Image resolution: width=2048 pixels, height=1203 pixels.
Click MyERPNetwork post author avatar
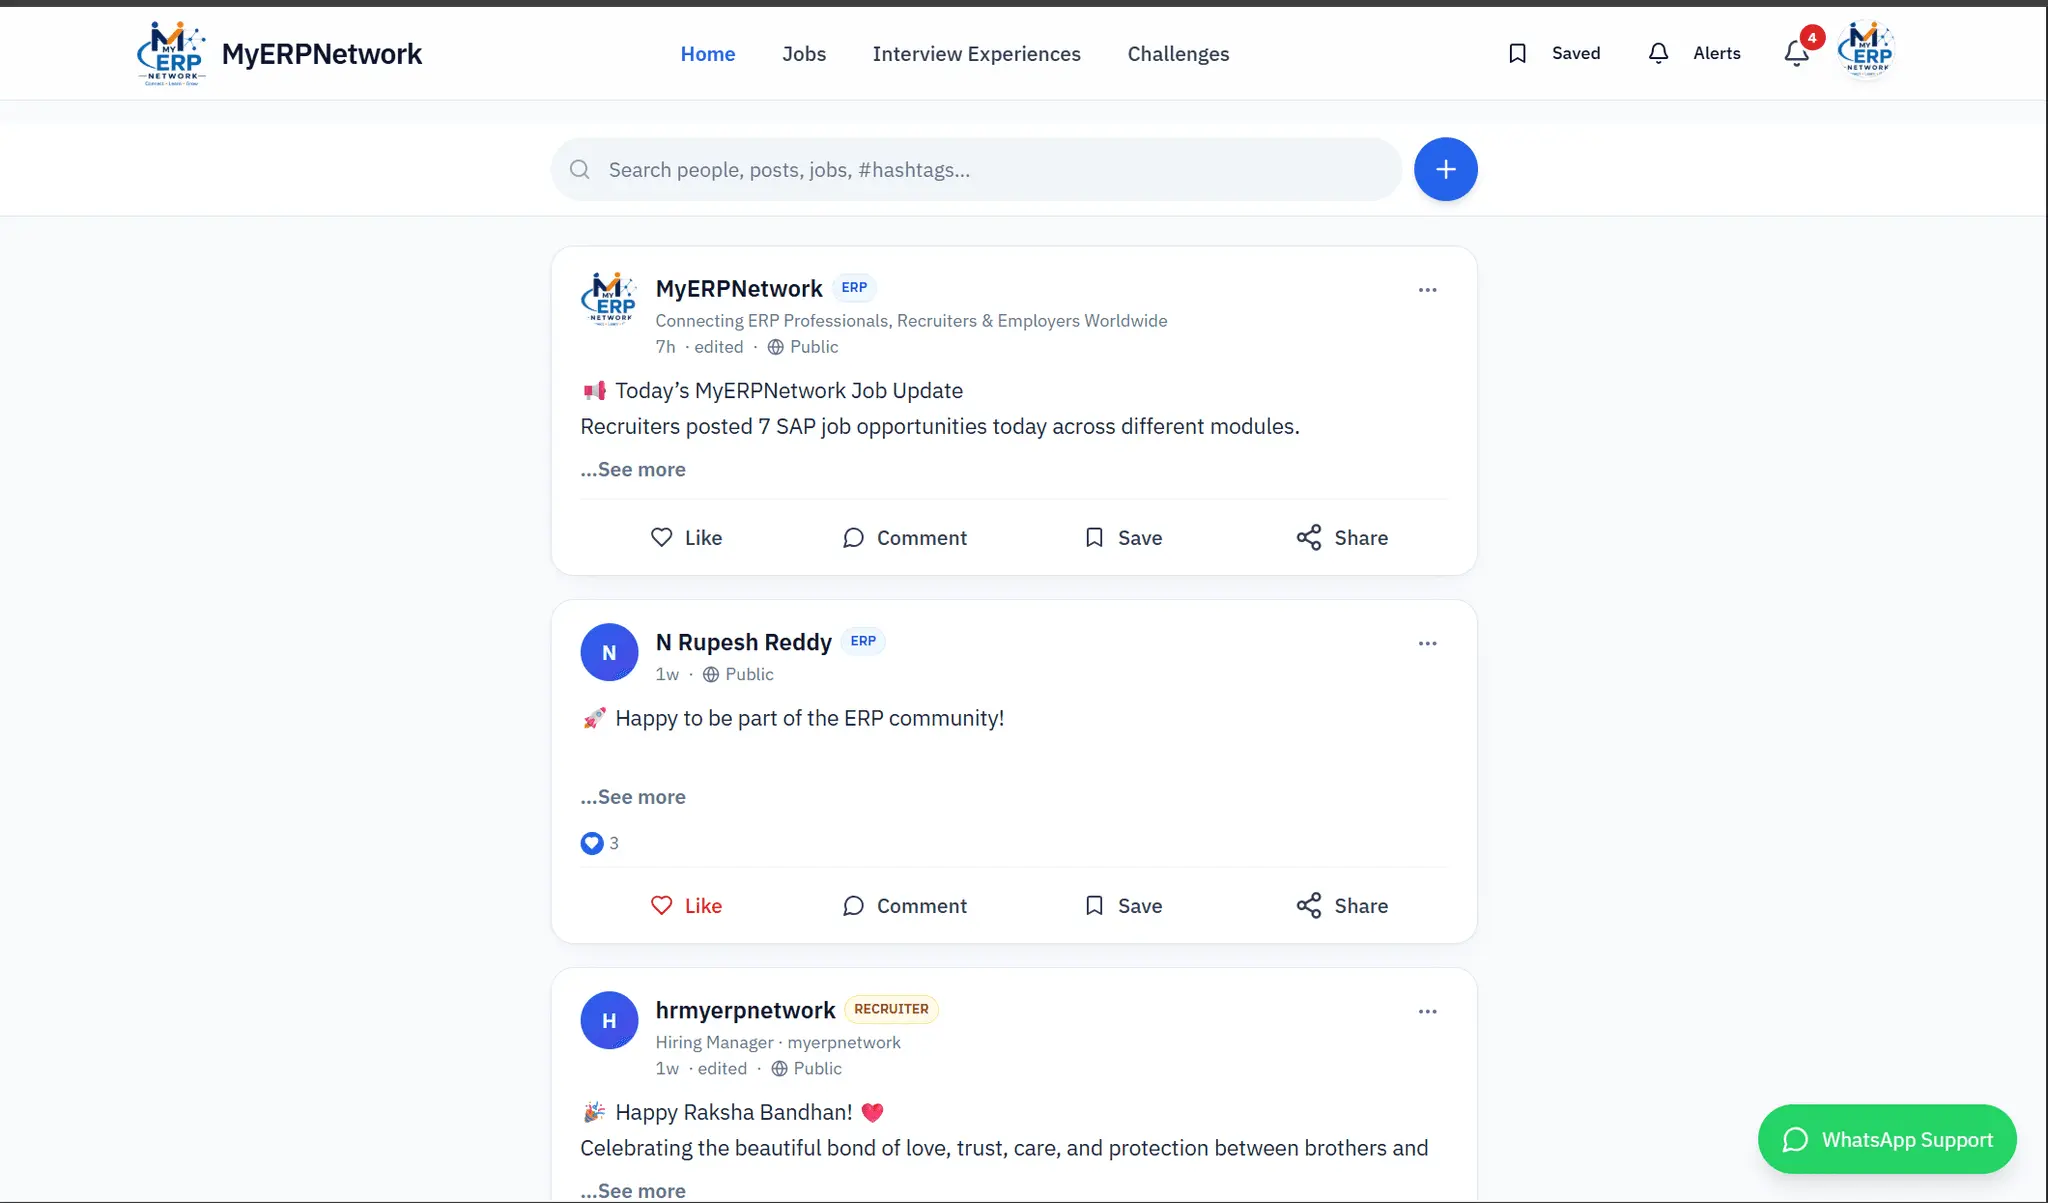(609, 299)
